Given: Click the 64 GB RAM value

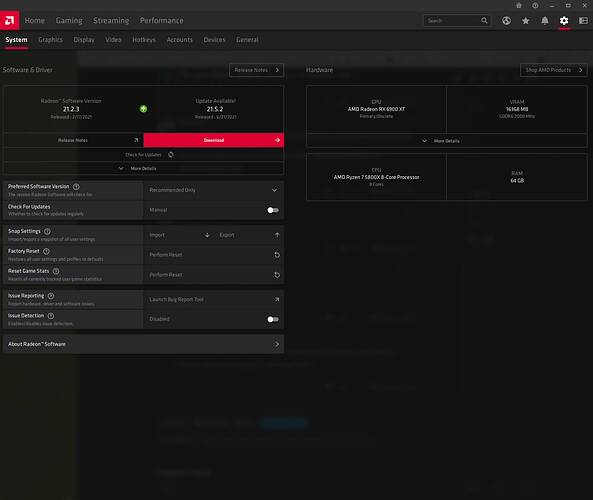Looking at the screenshot, I should 517,181.
